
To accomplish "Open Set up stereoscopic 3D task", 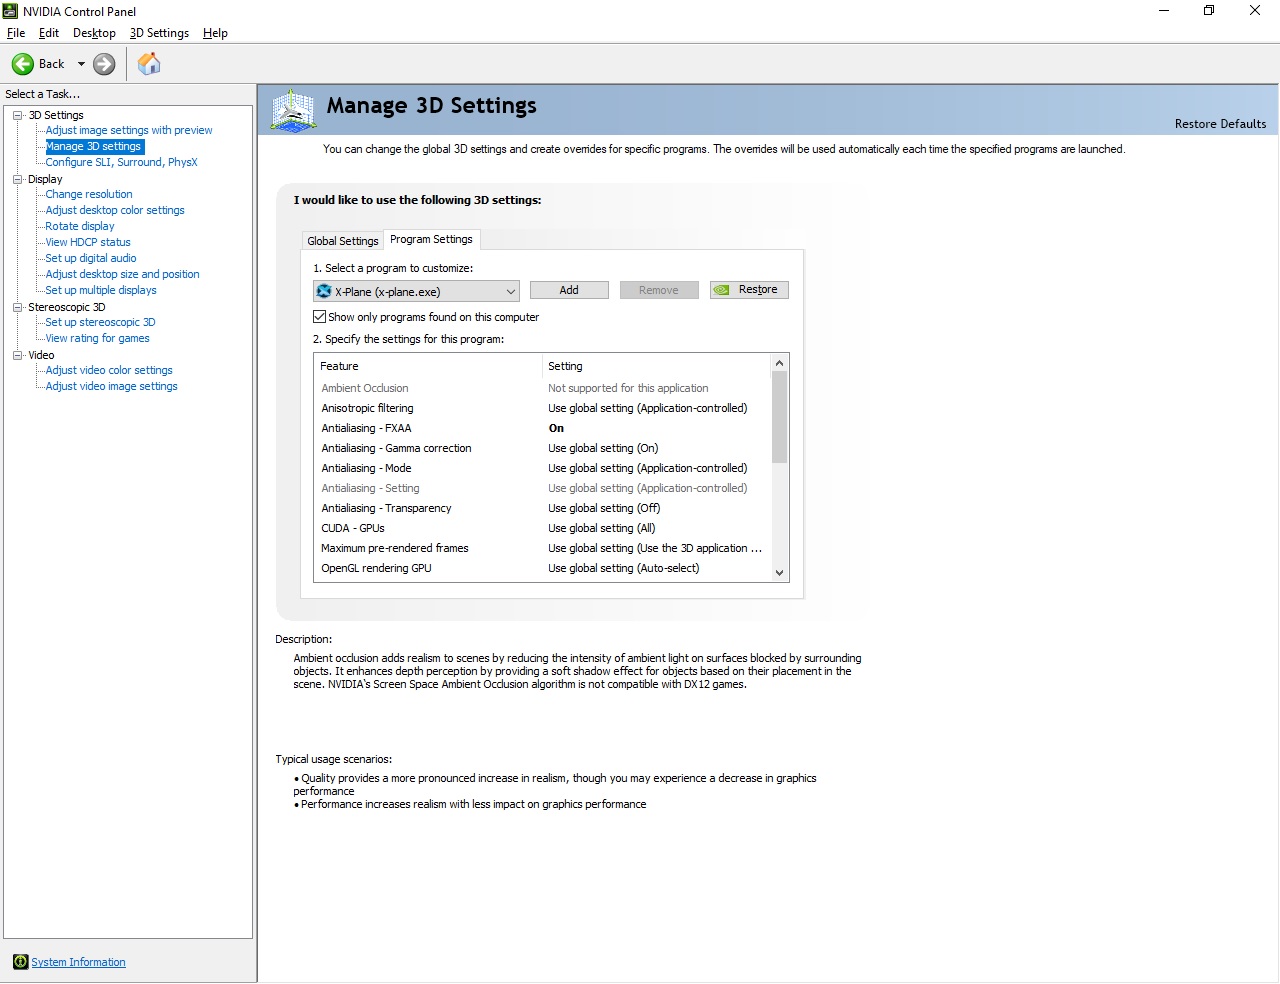I will click(x=100, y=322).
